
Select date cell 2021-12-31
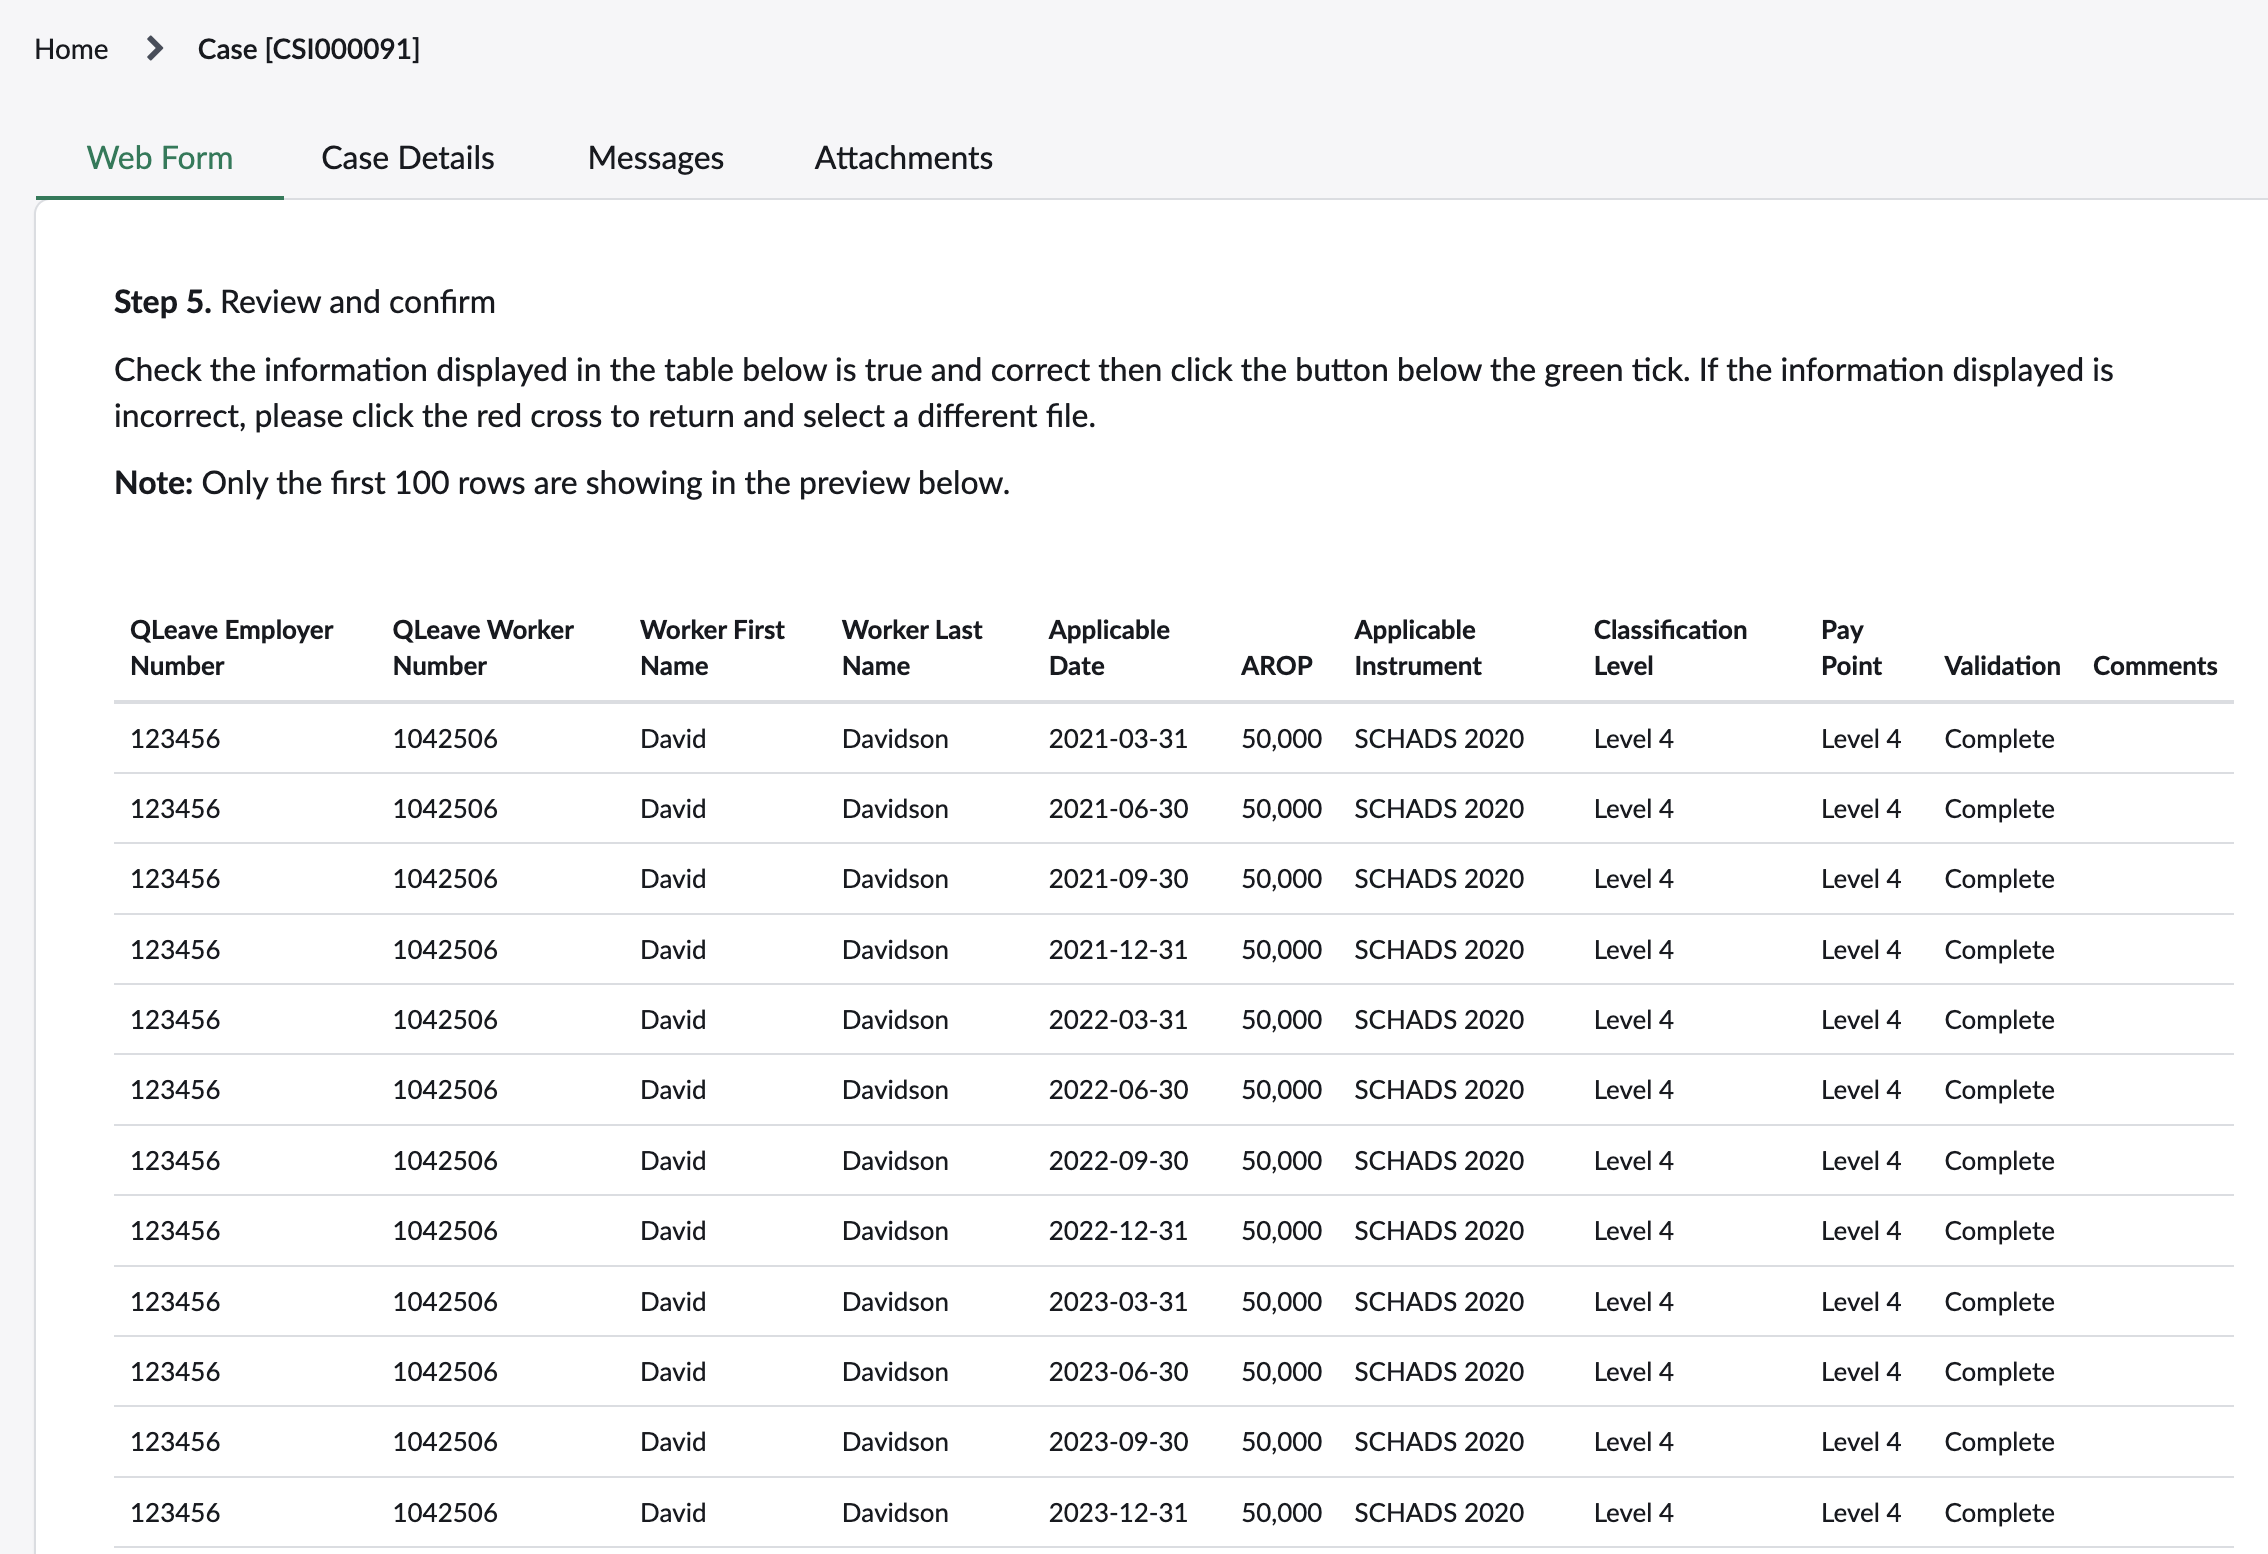[x=1118, y=949]
